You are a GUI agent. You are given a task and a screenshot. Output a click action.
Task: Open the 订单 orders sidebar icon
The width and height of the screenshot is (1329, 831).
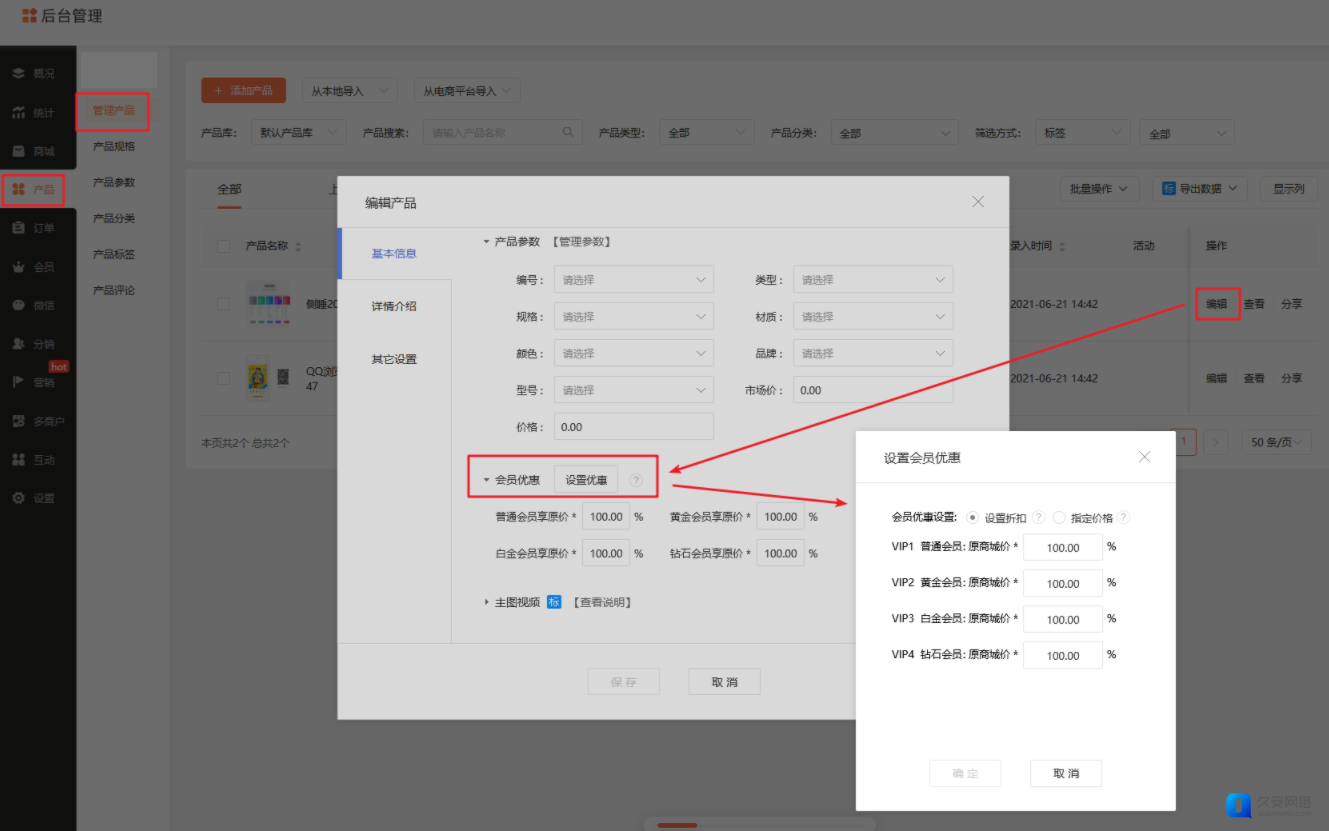(19, 228)
